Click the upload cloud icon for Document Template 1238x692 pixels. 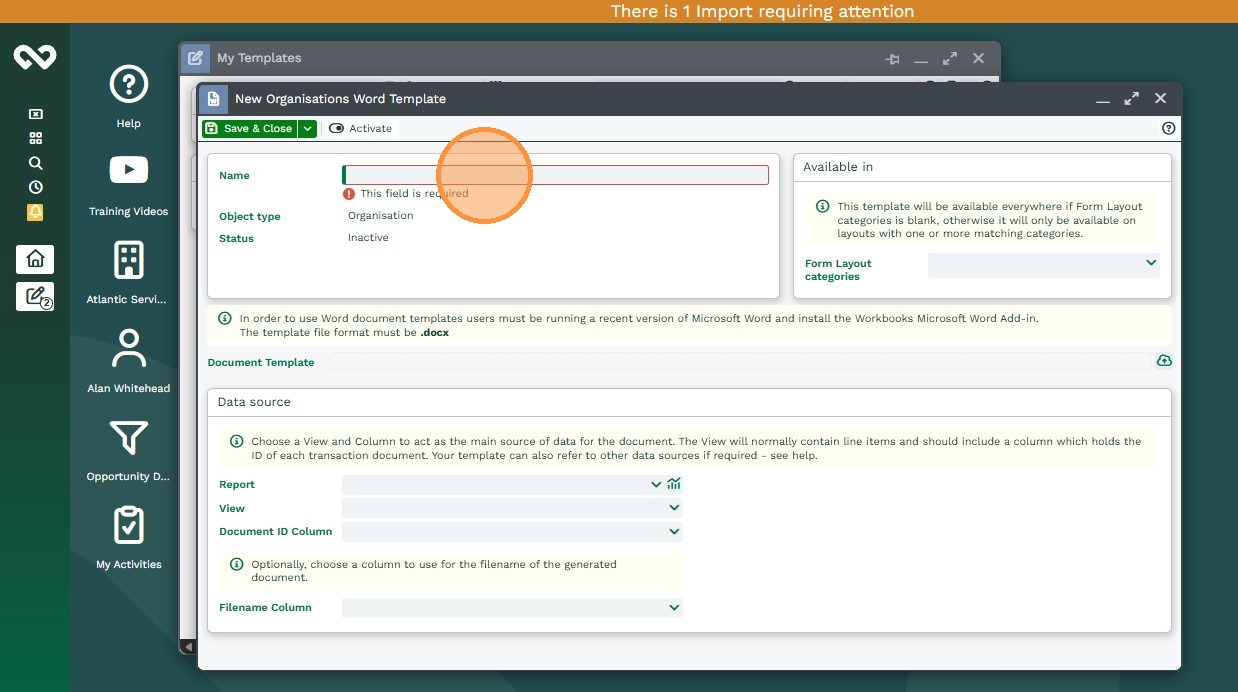1164,361
